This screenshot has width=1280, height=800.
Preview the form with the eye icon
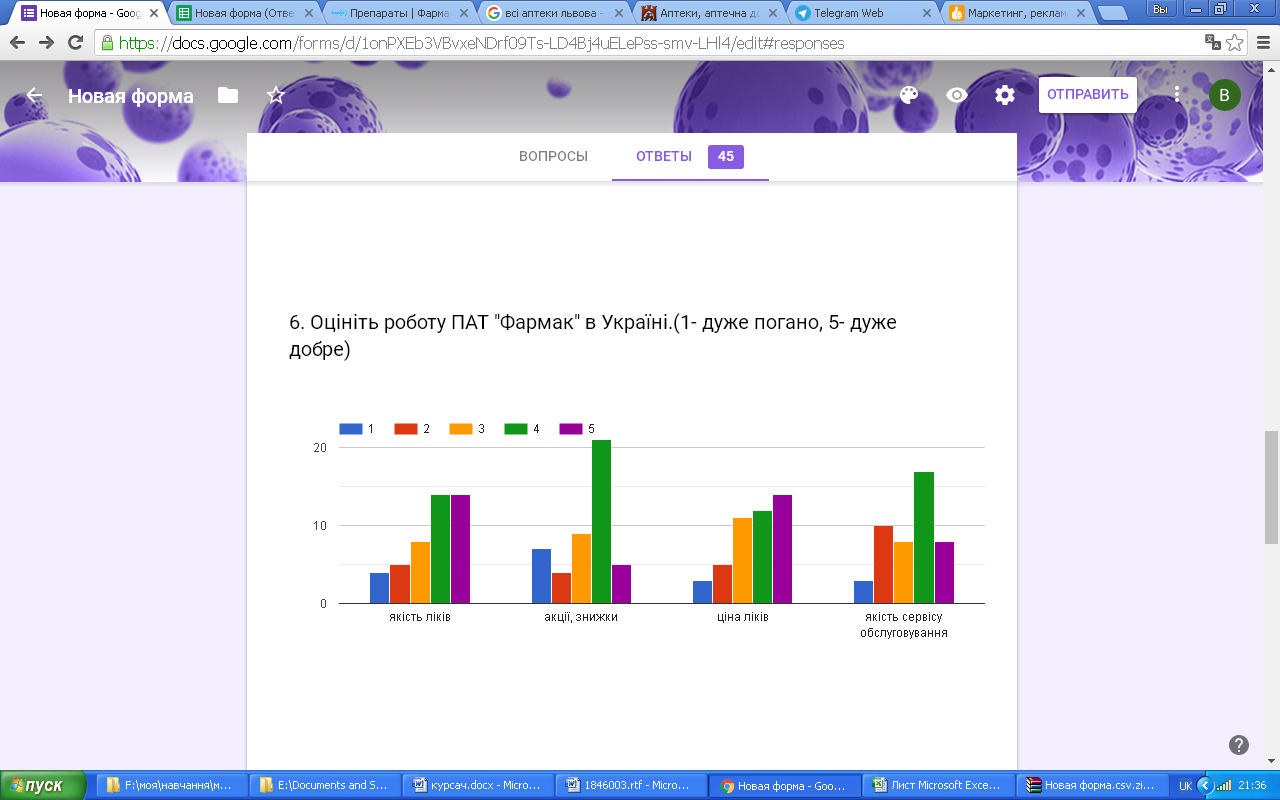[x=957, y=95]
